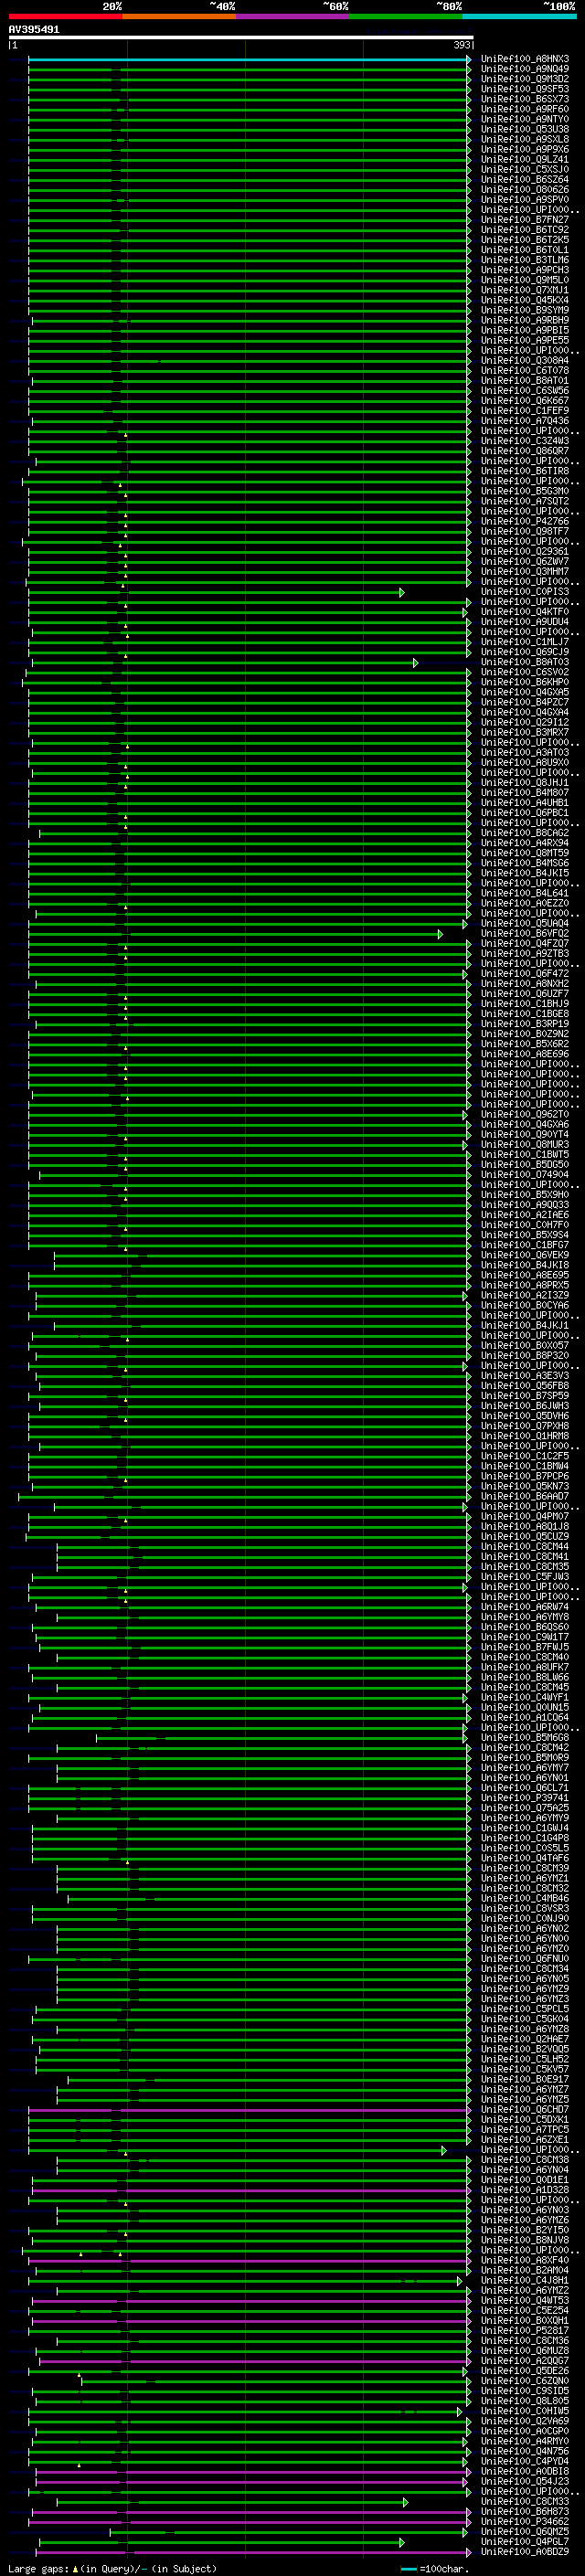
Task: Click the purple ~60% identity legend segment
Action: click(x=293, y=16)
